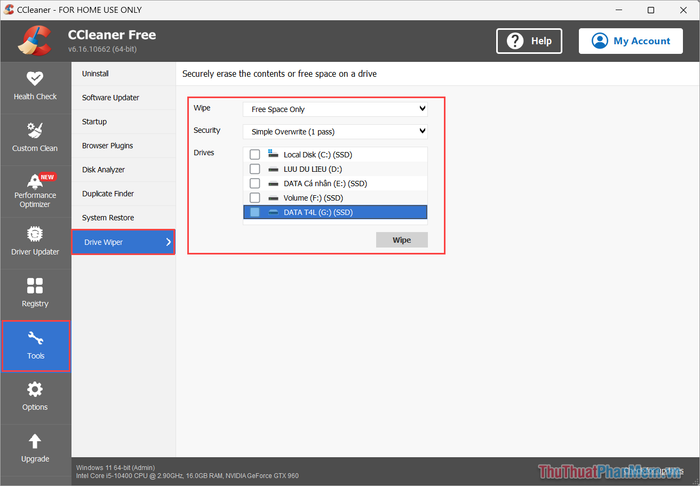Open the Health Check section
The image size is (700, 486).
[35, 87]
